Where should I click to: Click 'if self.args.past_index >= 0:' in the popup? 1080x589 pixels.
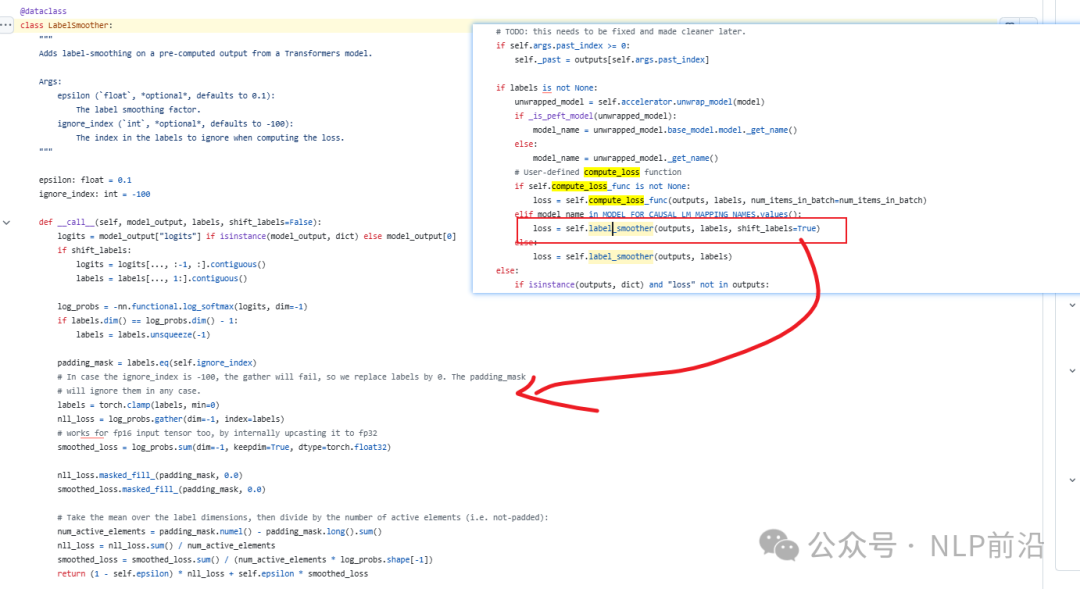click(563, 45)
